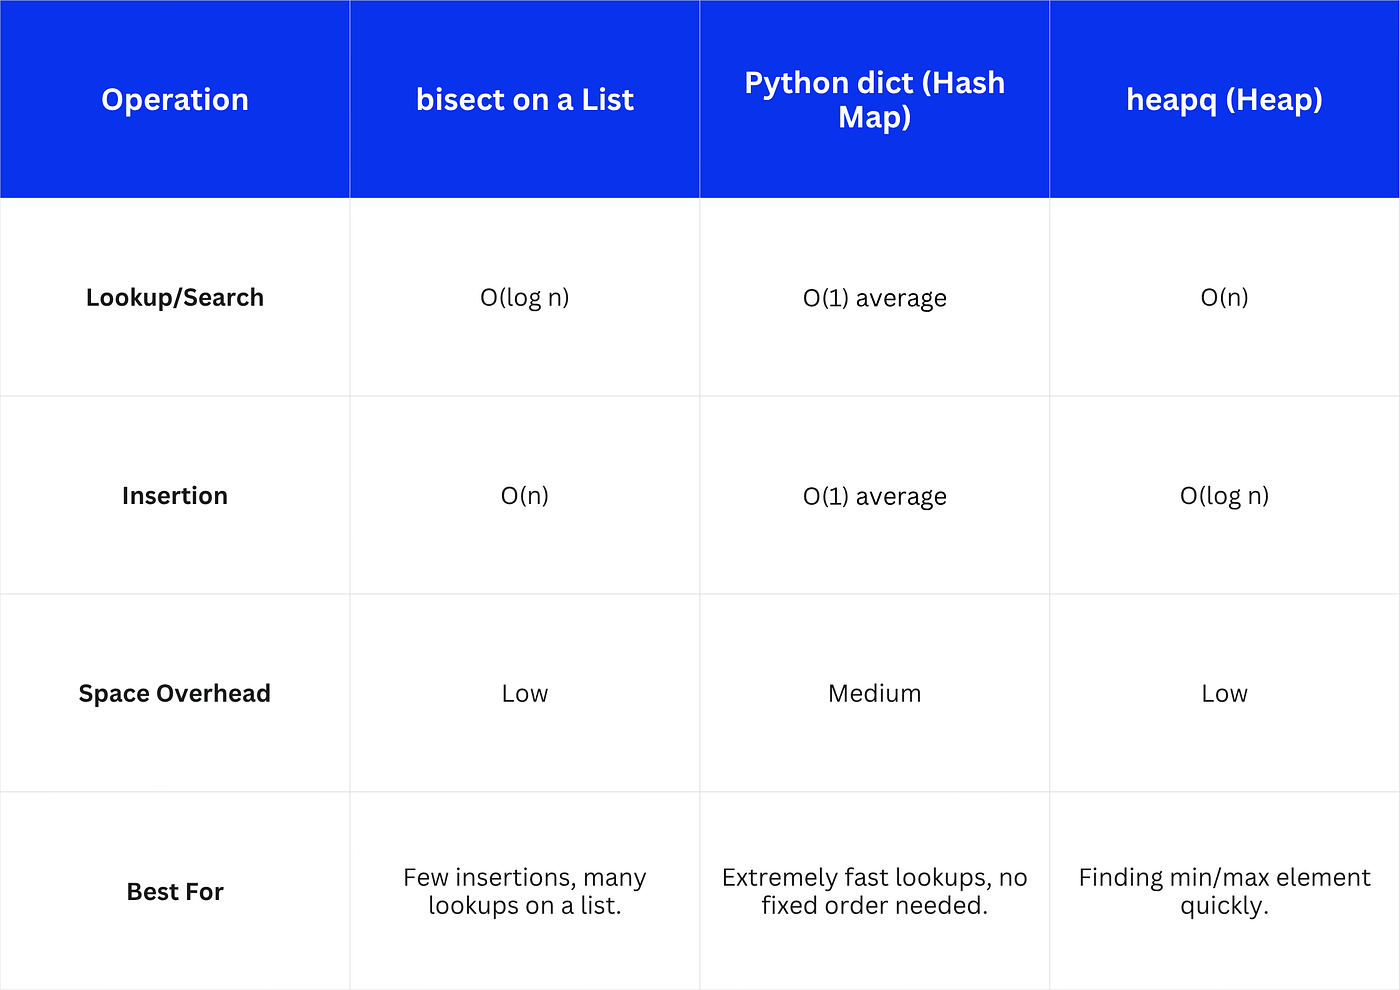Select 'Finding min/max element quickly' cell
This screenshot has height=990, width=1400.
point(1225,891)
